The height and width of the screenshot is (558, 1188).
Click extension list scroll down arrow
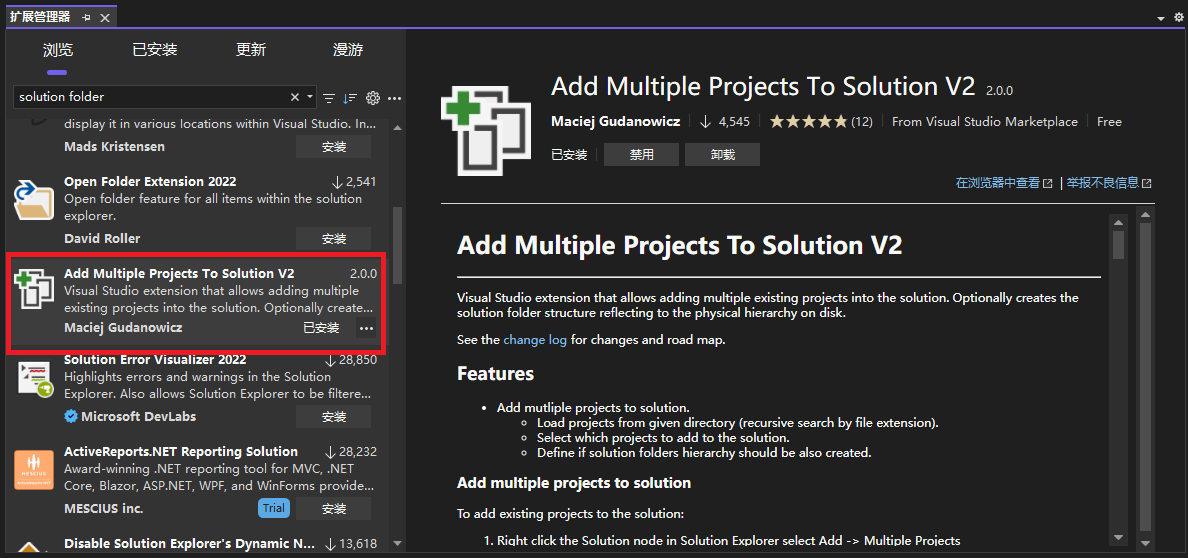pyautogui.click(x=398, y=544)
